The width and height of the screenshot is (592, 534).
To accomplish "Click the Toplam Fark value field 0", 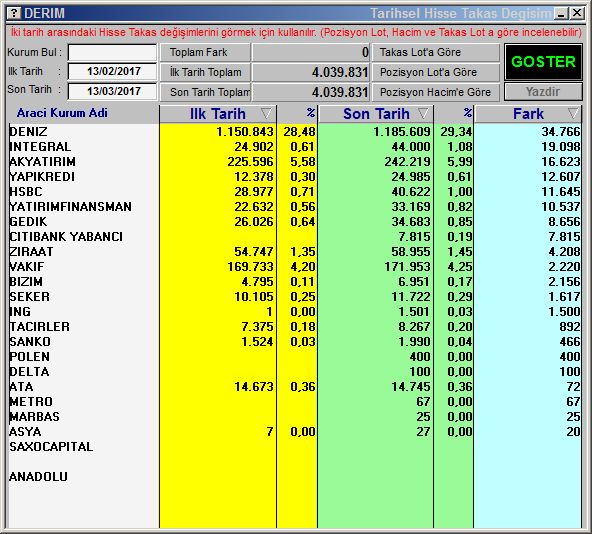I will 311,52.
